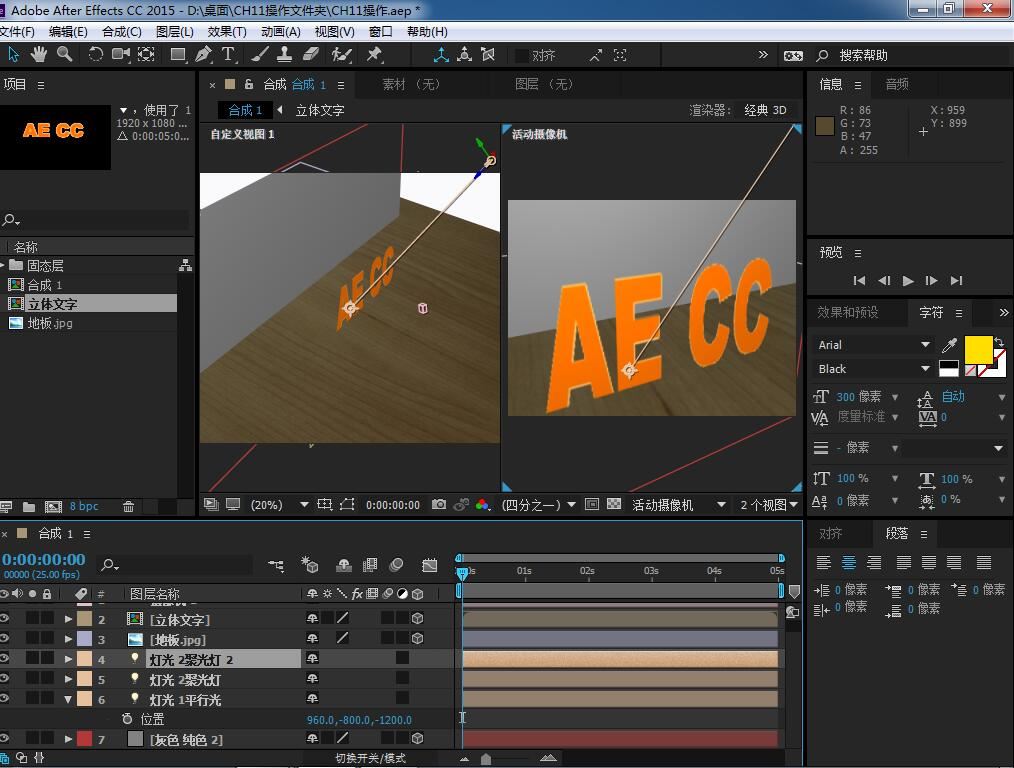1014x768 pixels.
Task: Click the snapshot camera icon in viewer
Action: pyautogui.click(x=438, y=504)
